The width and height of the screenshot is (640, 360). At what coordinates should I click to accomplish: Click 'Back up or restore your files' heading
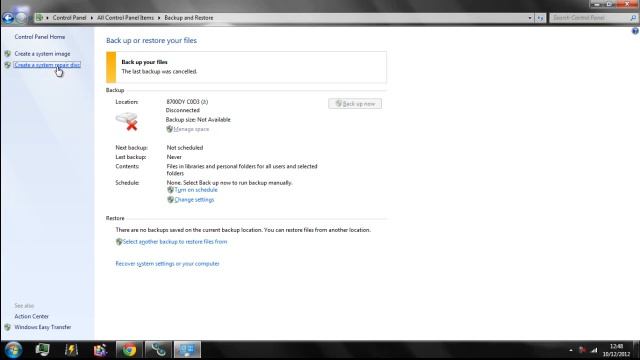pos(151,40)
